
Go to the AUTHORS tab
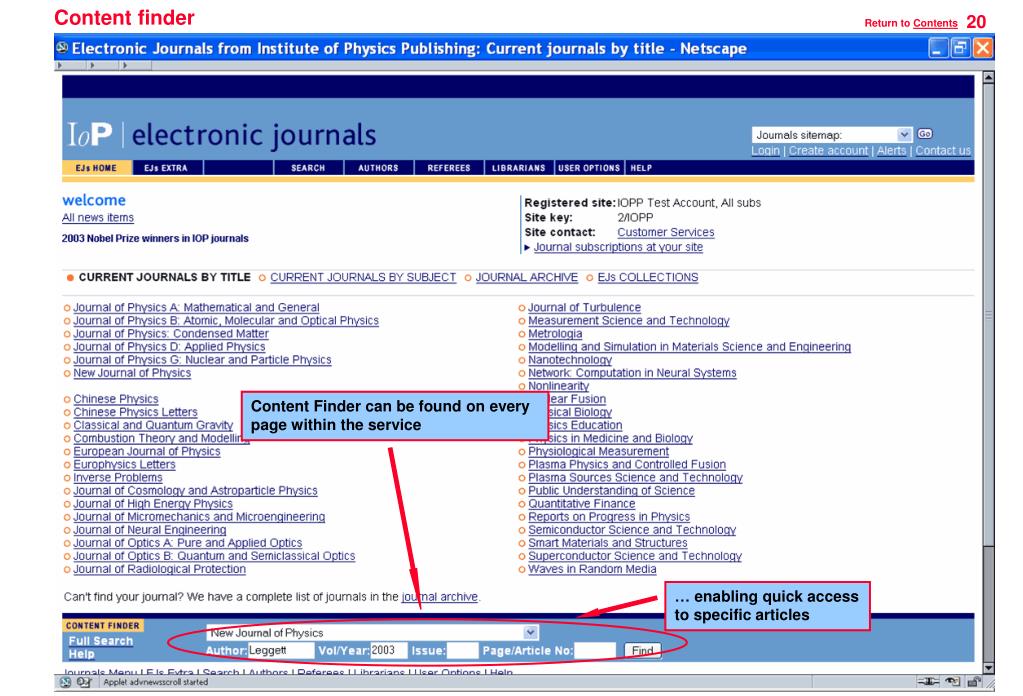[x=378, y=168]
